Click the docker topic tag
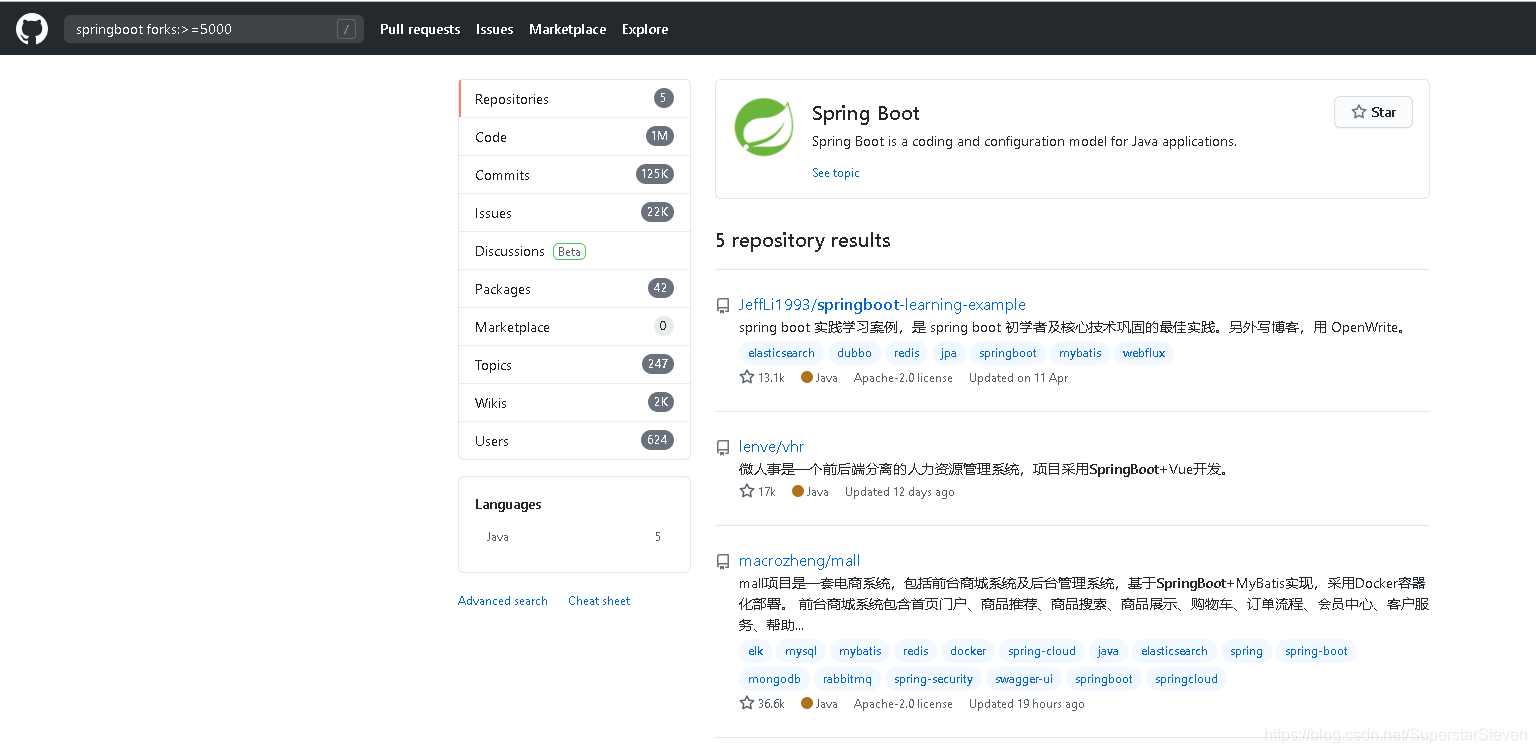 (x=968, y=651)
